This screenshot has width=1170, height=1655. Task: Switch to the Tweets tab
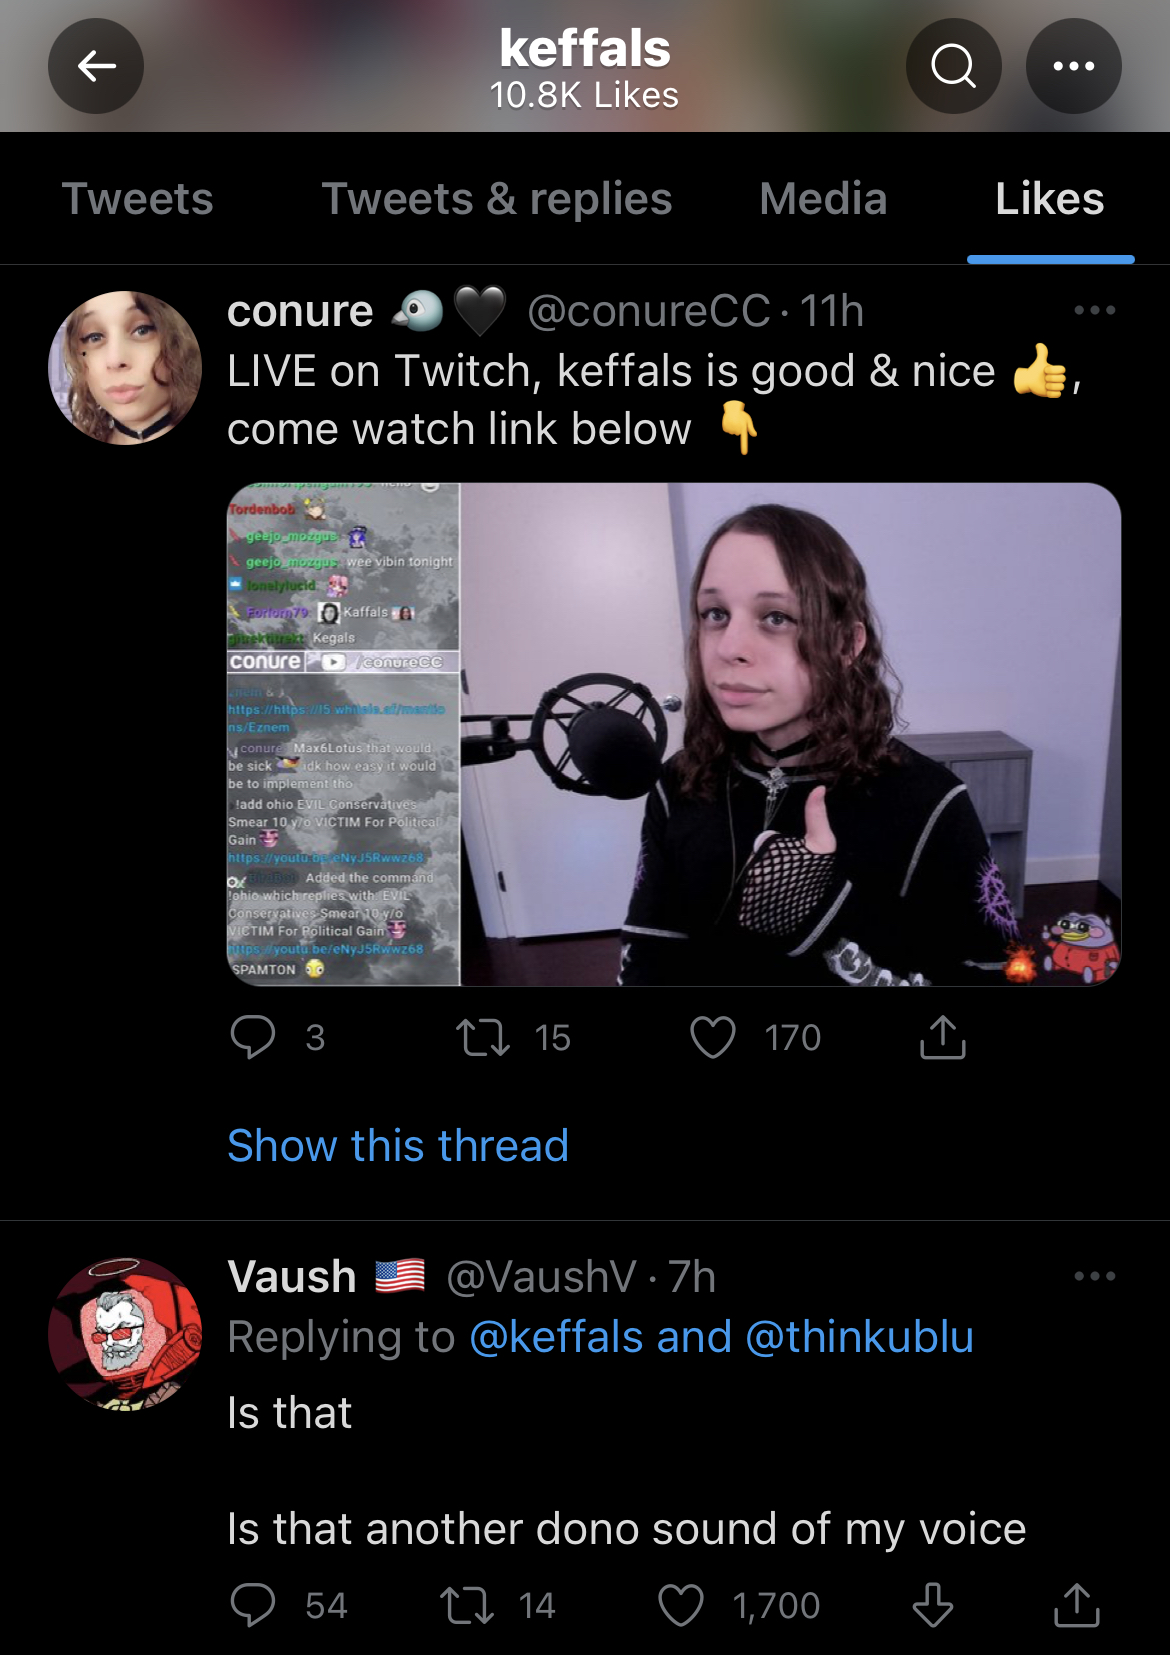point(138,198)
